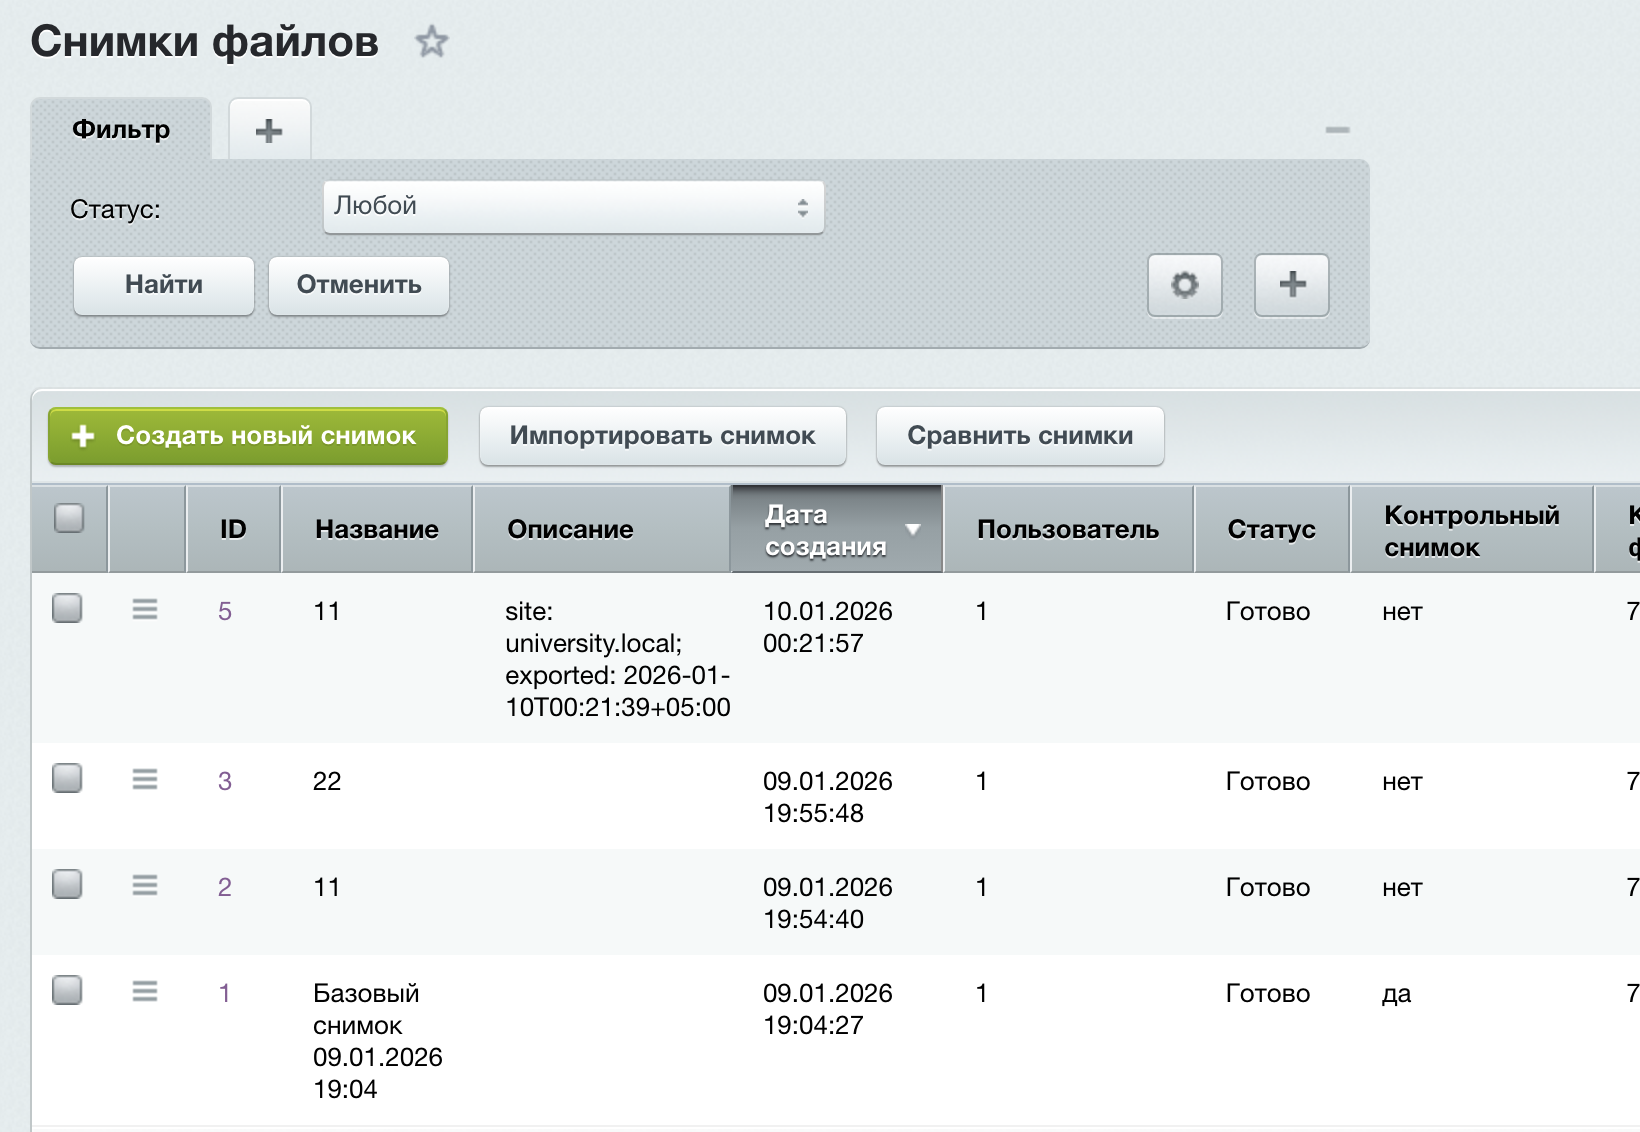The image size is (1640, 1132).
Task: Click date 10.01.2026 00:21:57
Action: click(x=828, y=627)
